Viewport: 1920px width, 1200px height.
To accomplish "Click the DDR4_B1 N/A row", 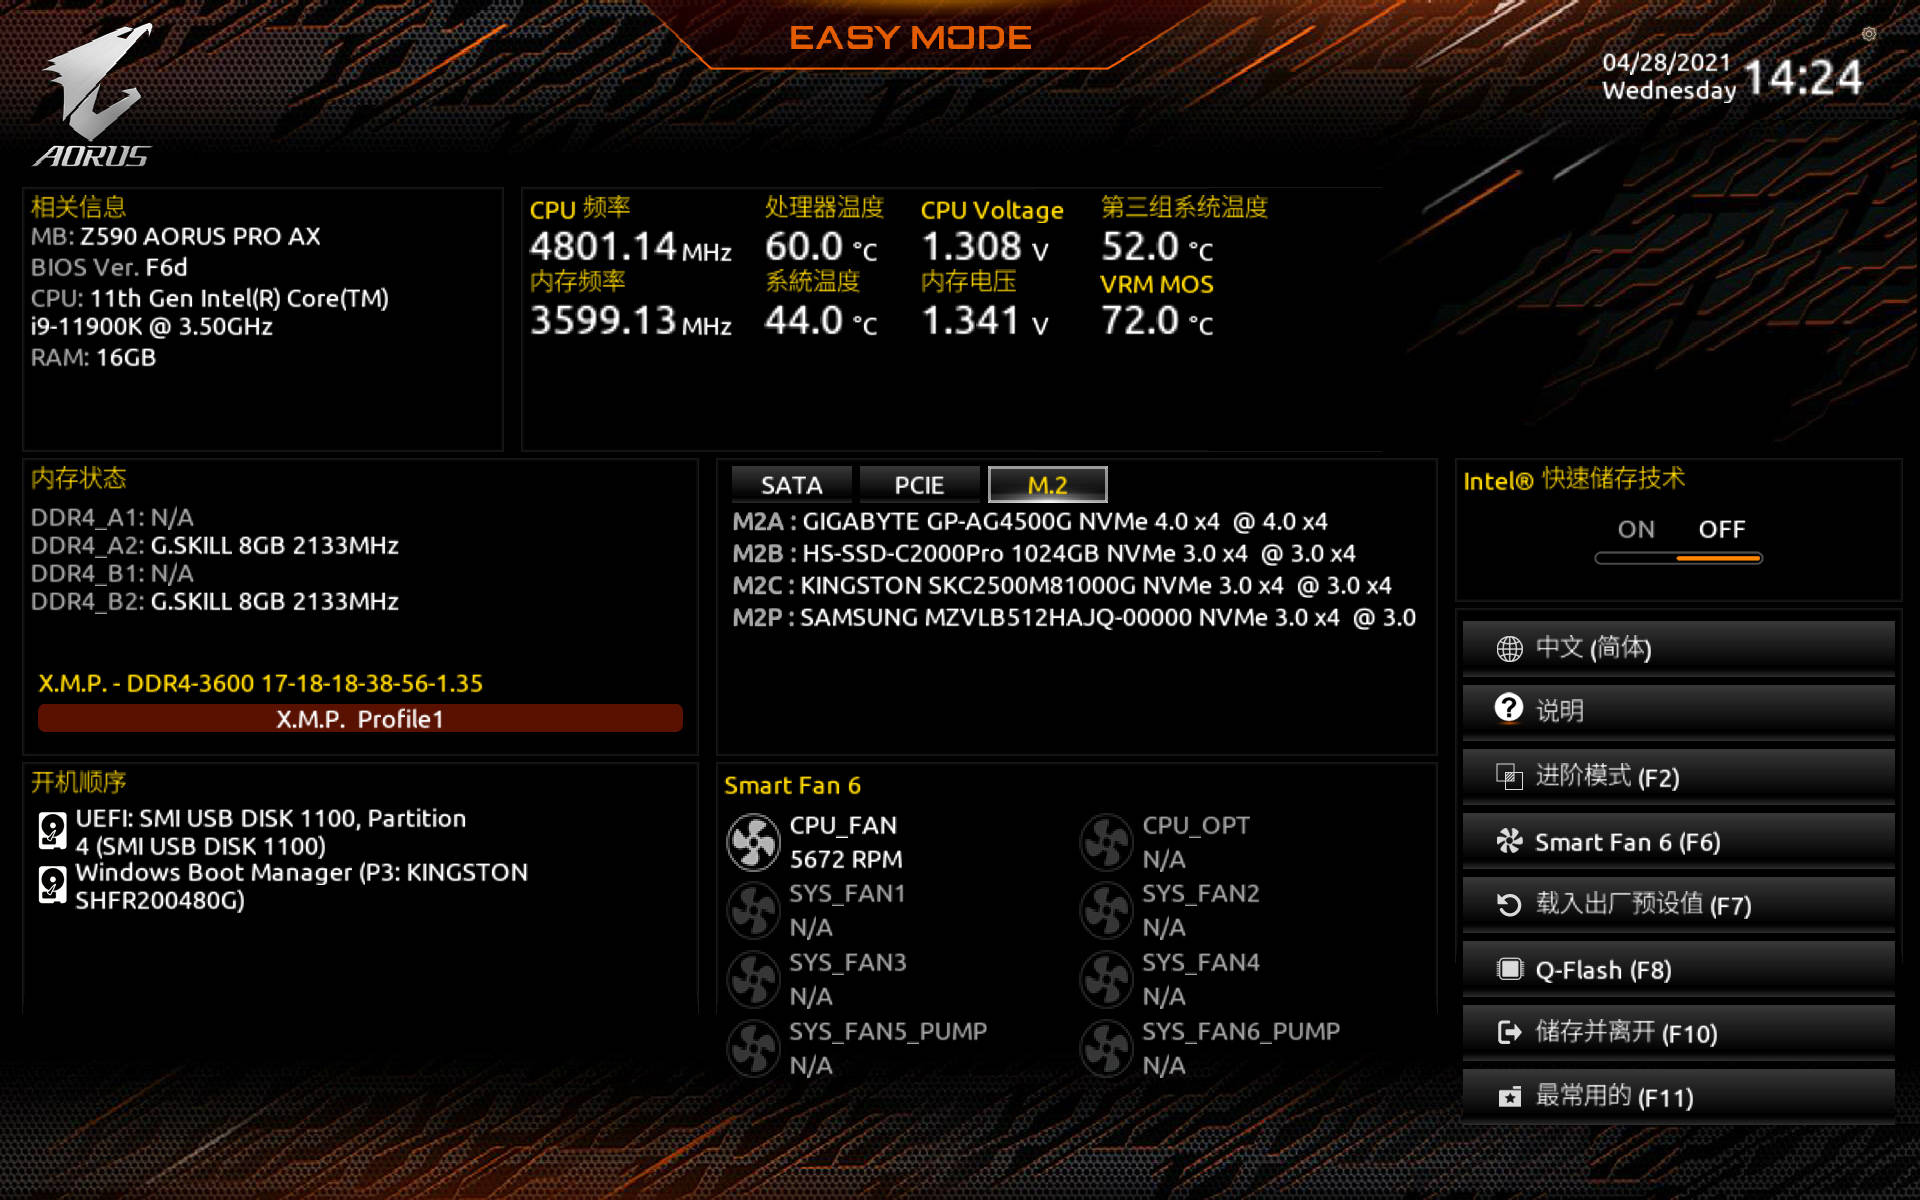I will [112, 573].
